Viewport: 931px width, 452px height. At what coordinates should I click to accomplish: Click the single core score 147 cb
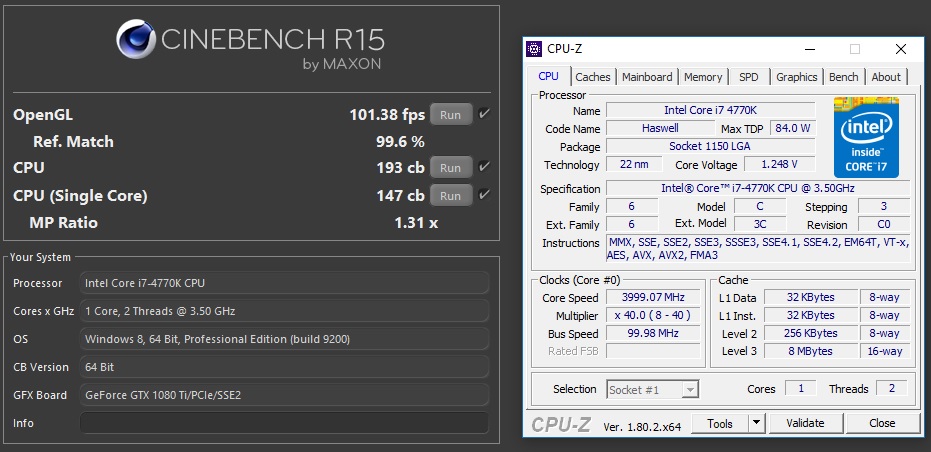(400, 195)
